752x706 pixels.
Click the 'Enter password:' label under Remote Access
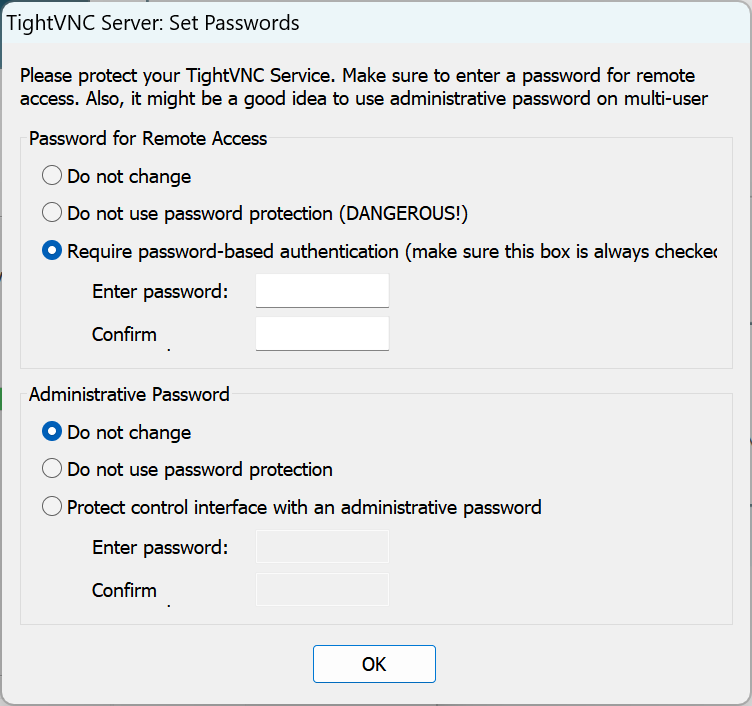point(160,292)
